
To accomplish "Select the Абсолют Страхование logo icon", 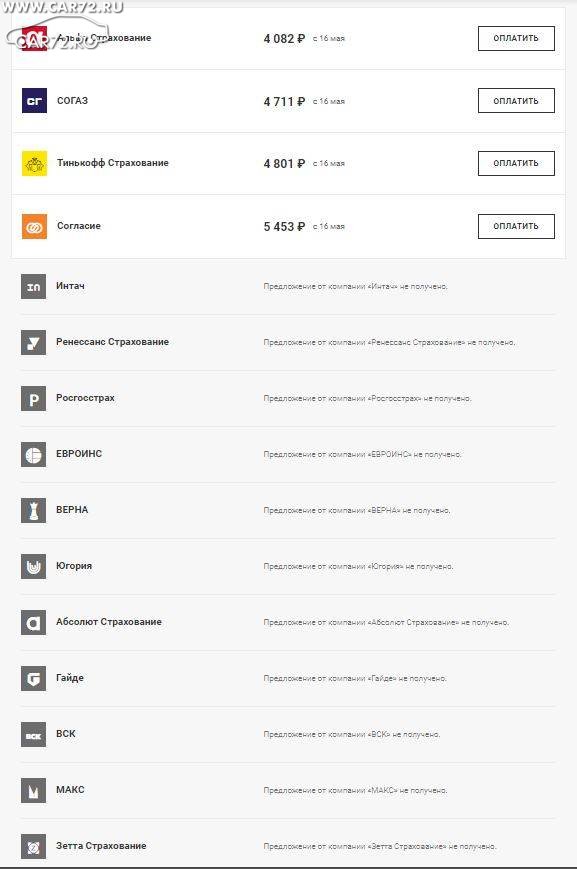I will tap(33, 622).
